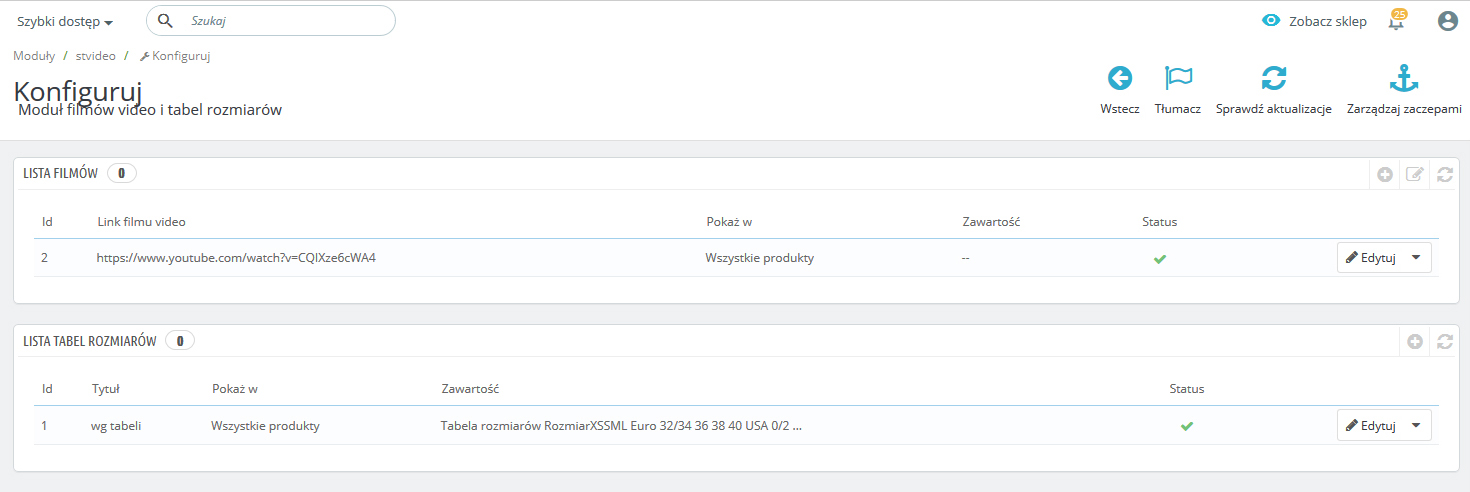
Task: Click Zobacz sklep link
Action: click(1314, 21)
